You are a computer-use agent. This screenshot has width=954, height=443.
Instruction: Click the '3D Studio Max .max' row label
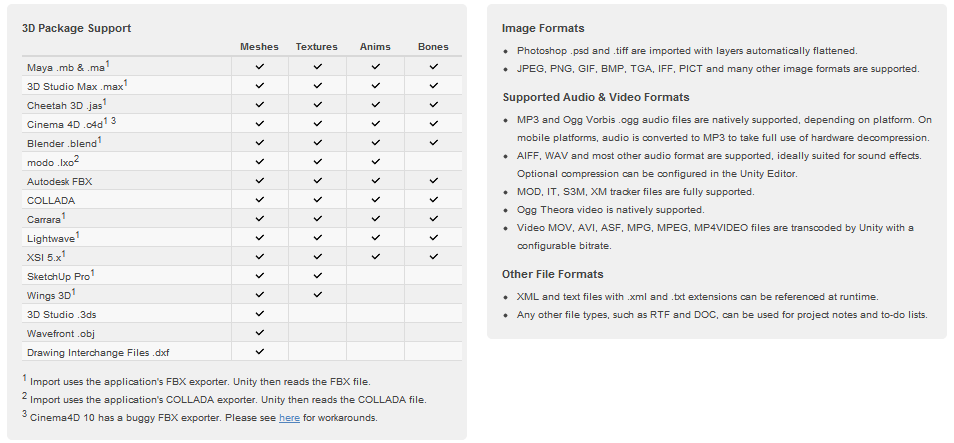[77, 86]
